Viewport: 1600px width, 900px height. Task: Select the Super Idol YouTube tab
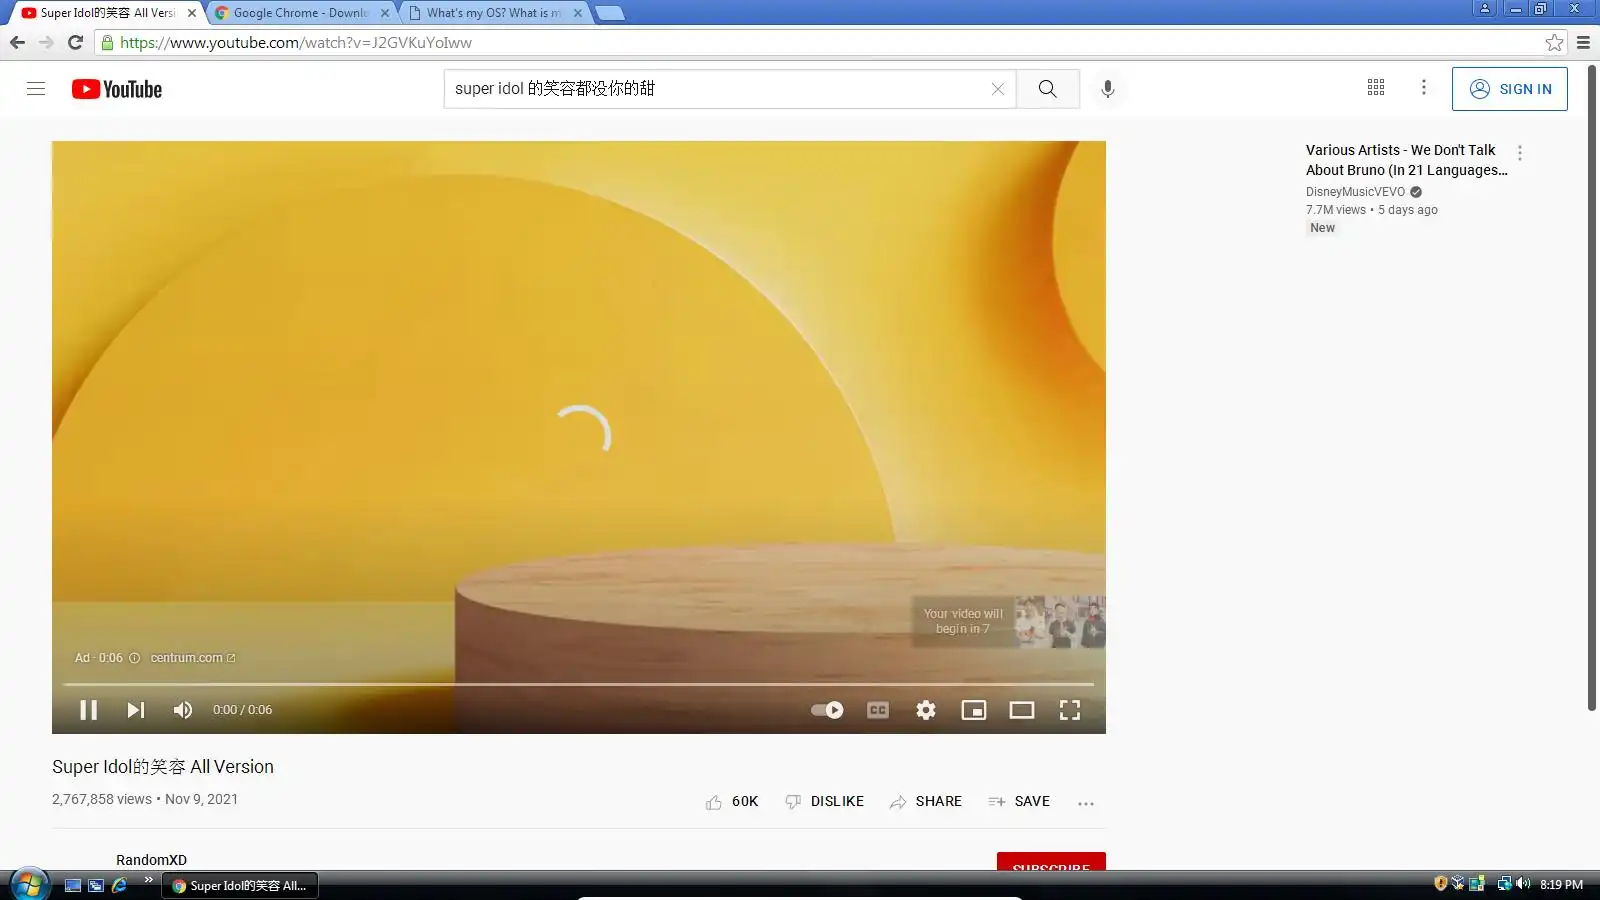[107, 13]
